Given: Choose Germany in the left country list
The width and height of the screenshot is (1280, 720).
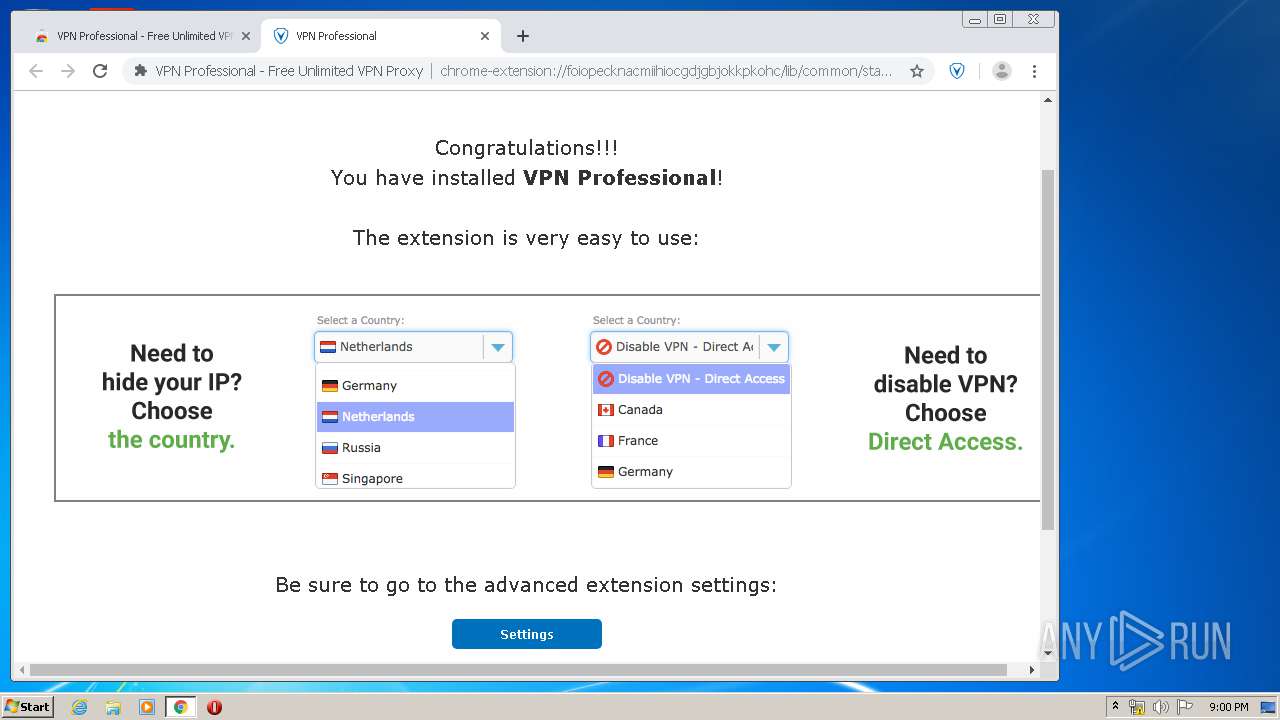Looking at the screenshot, I should coord(415,386).
